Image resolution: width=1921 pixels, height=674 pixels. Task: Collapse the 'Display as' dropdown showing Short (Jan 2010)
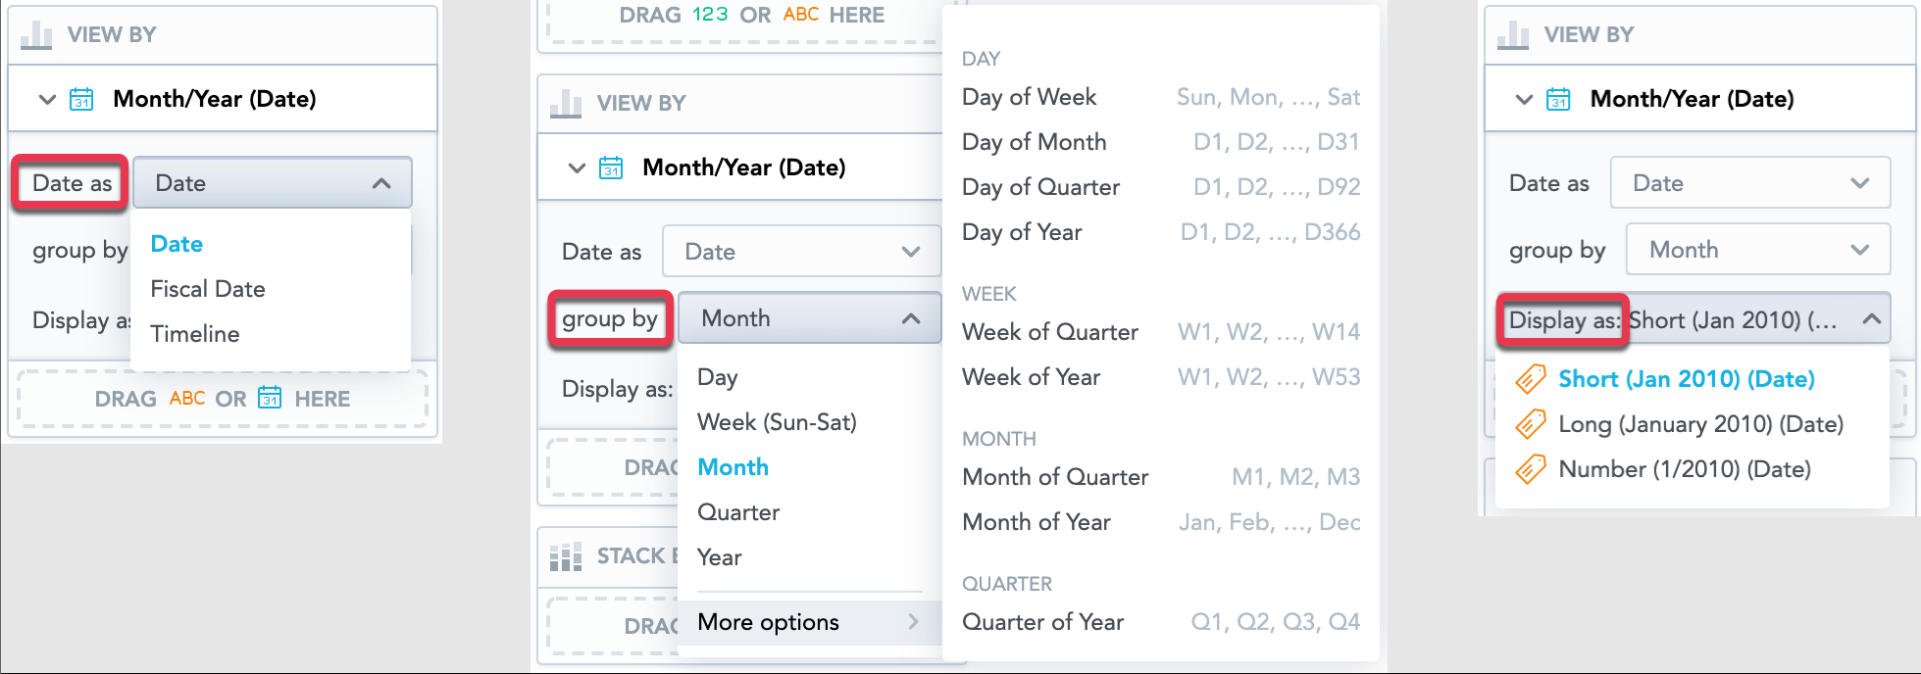tap(1871, 320)
